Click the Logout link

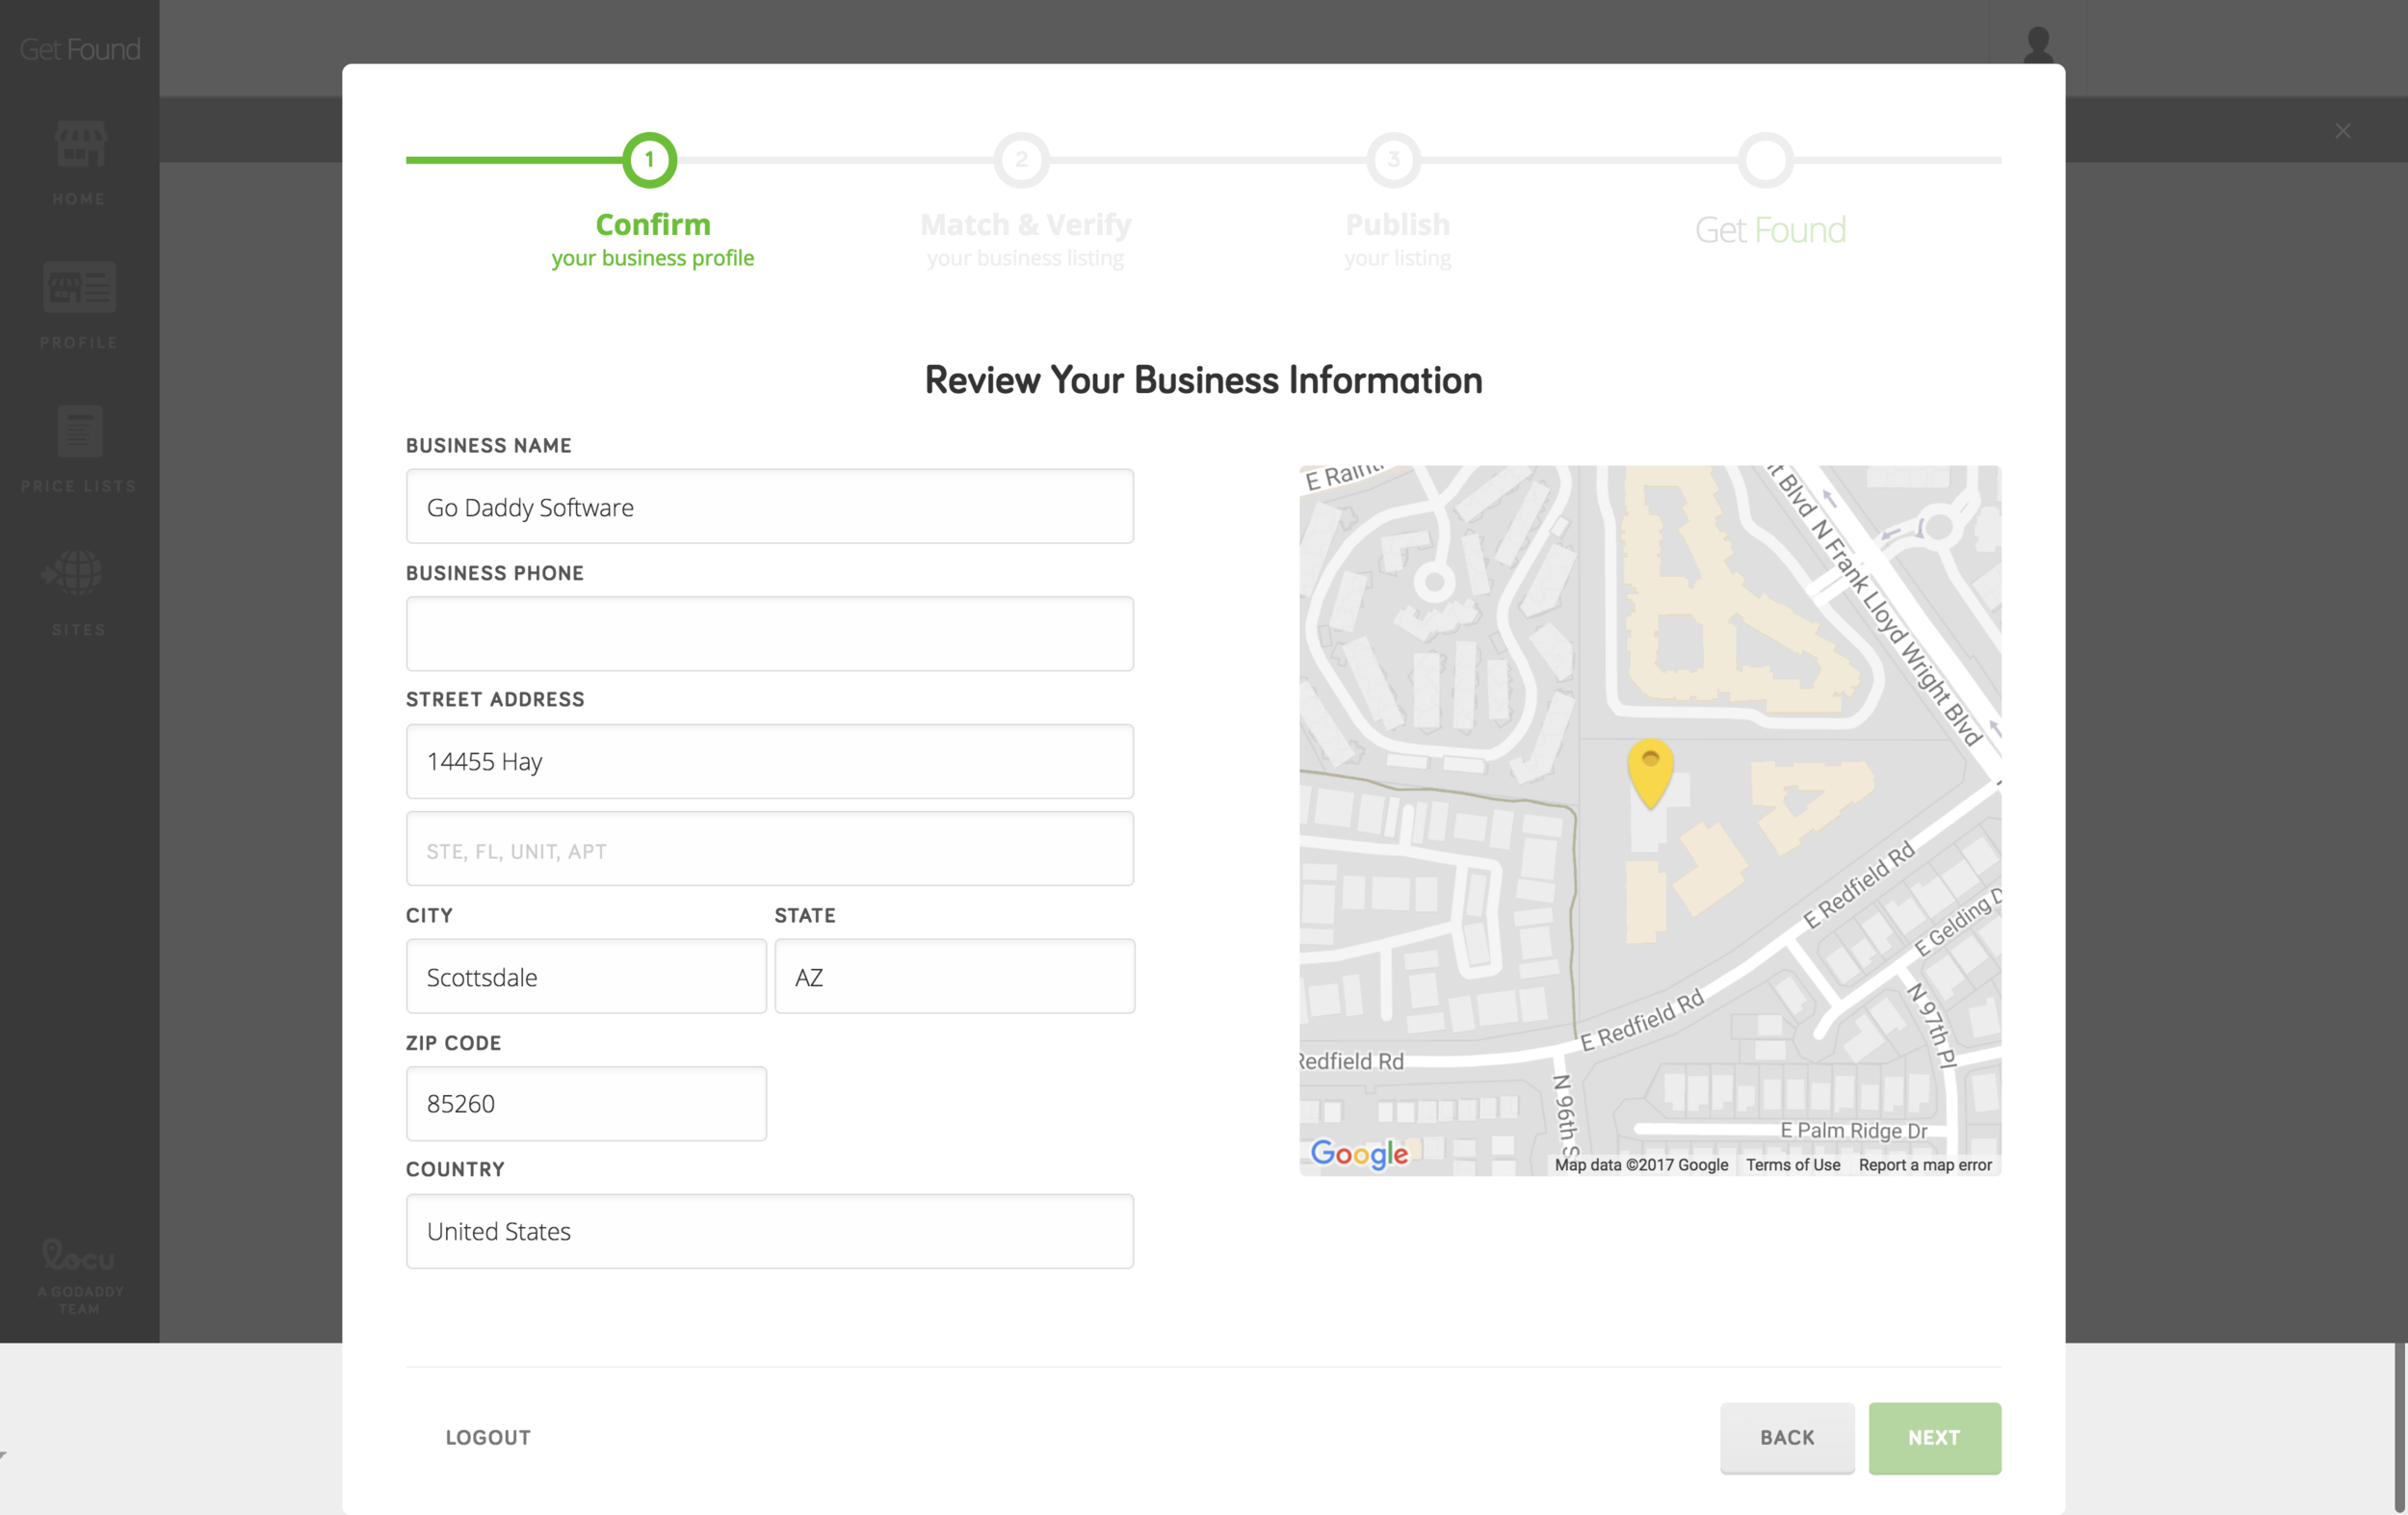[x=488, y=1437]
